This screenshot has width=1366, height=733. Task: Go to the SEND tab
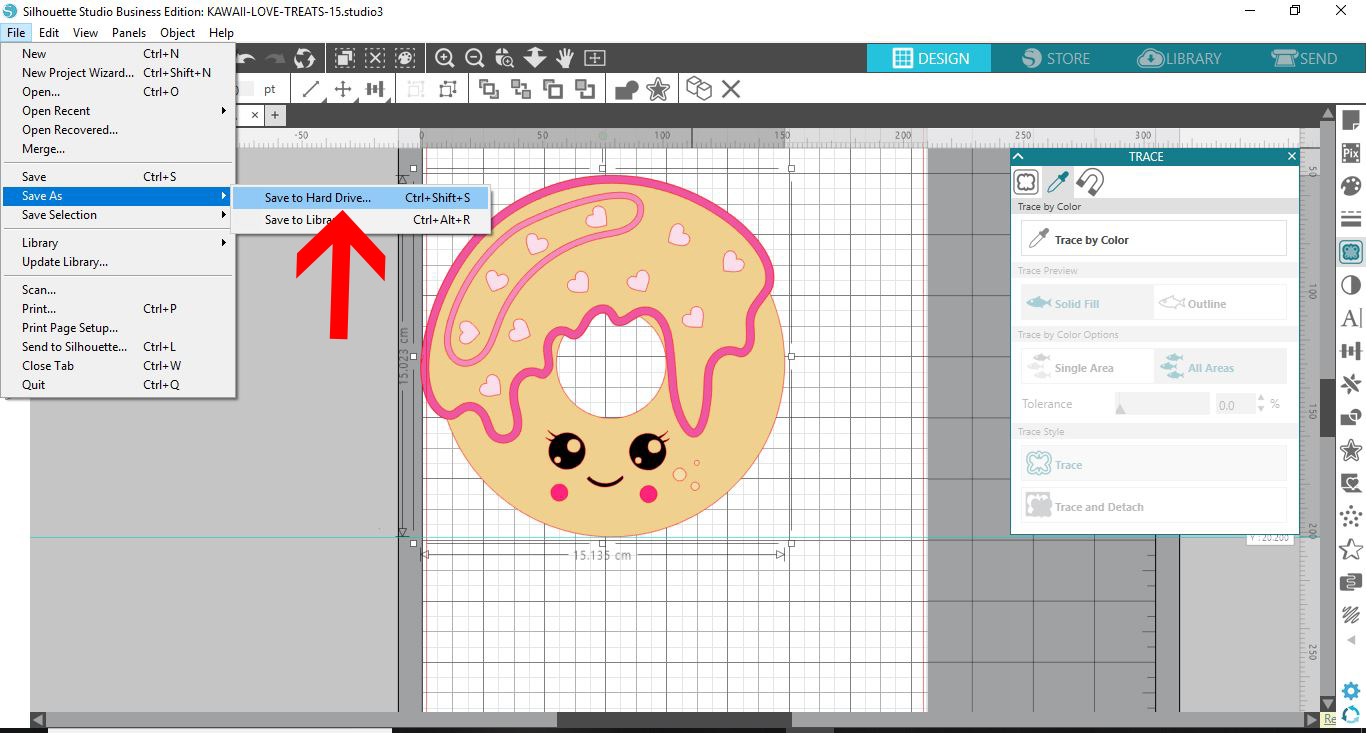pos(1304,58)
